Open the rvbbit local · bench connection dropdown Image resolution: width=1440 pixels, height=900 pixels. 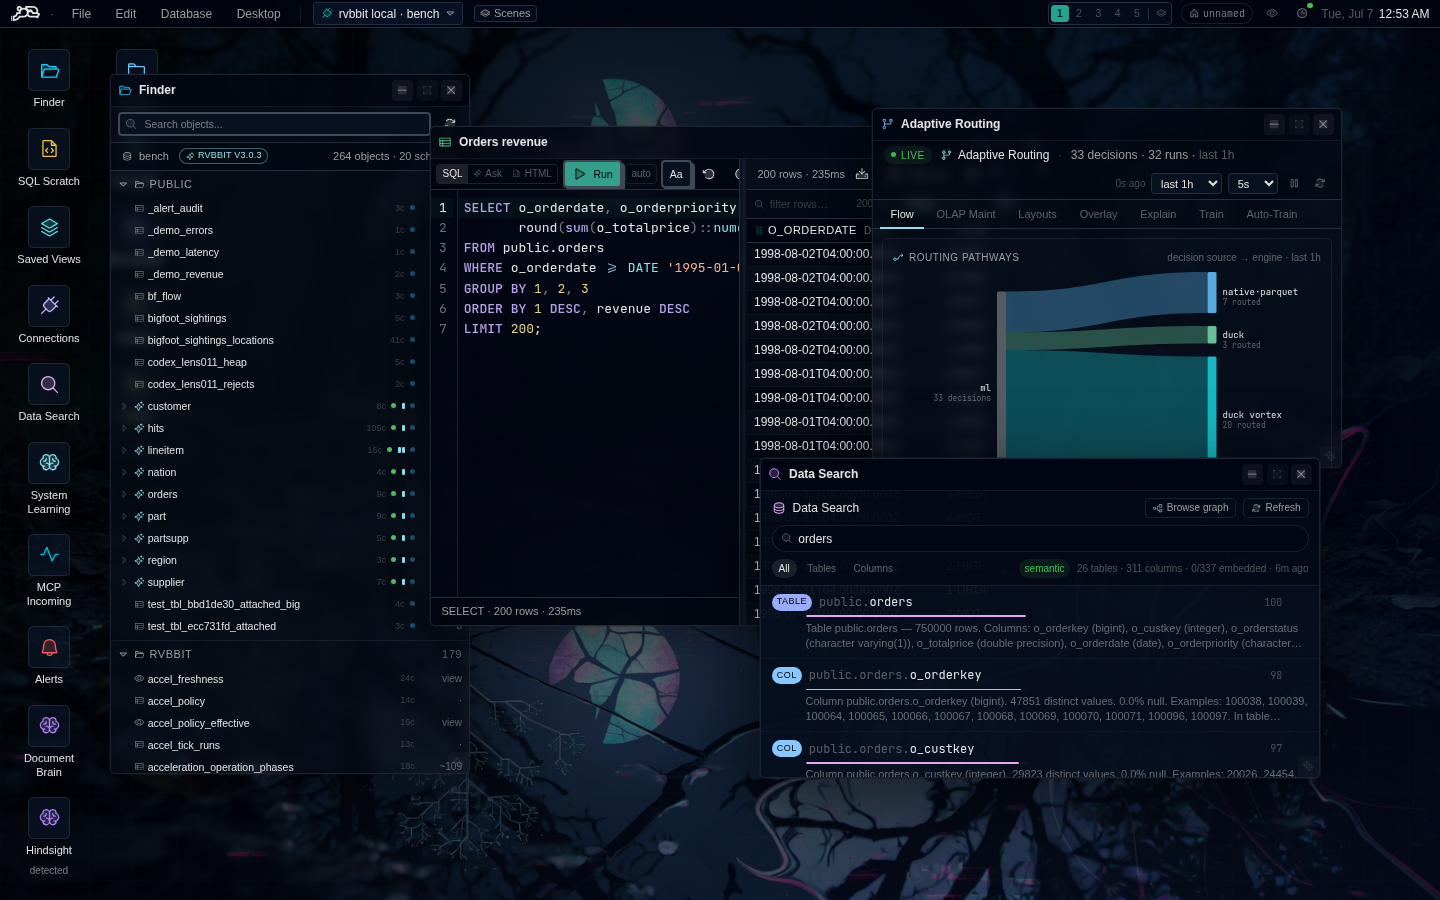[x=388, y=14]
